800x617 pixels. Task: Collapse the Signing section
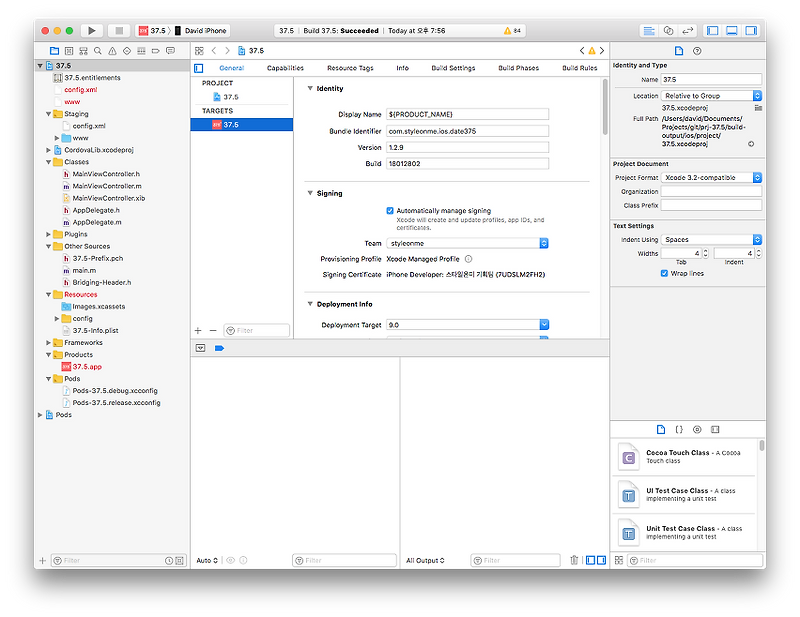coord(310,193)
